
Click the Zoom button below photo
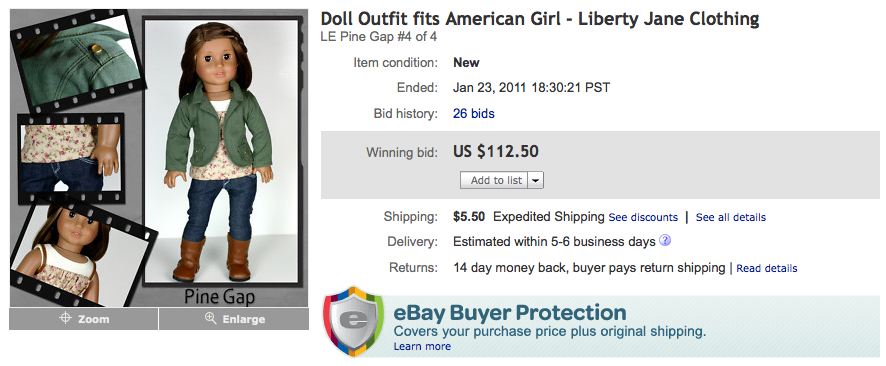(x=84, y=319)
